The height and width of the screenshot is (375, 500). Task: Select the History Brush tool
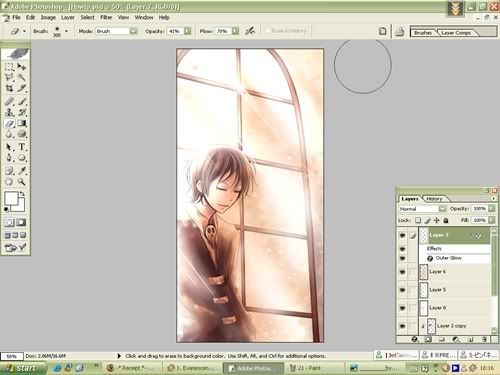click(x=22, y=112)
